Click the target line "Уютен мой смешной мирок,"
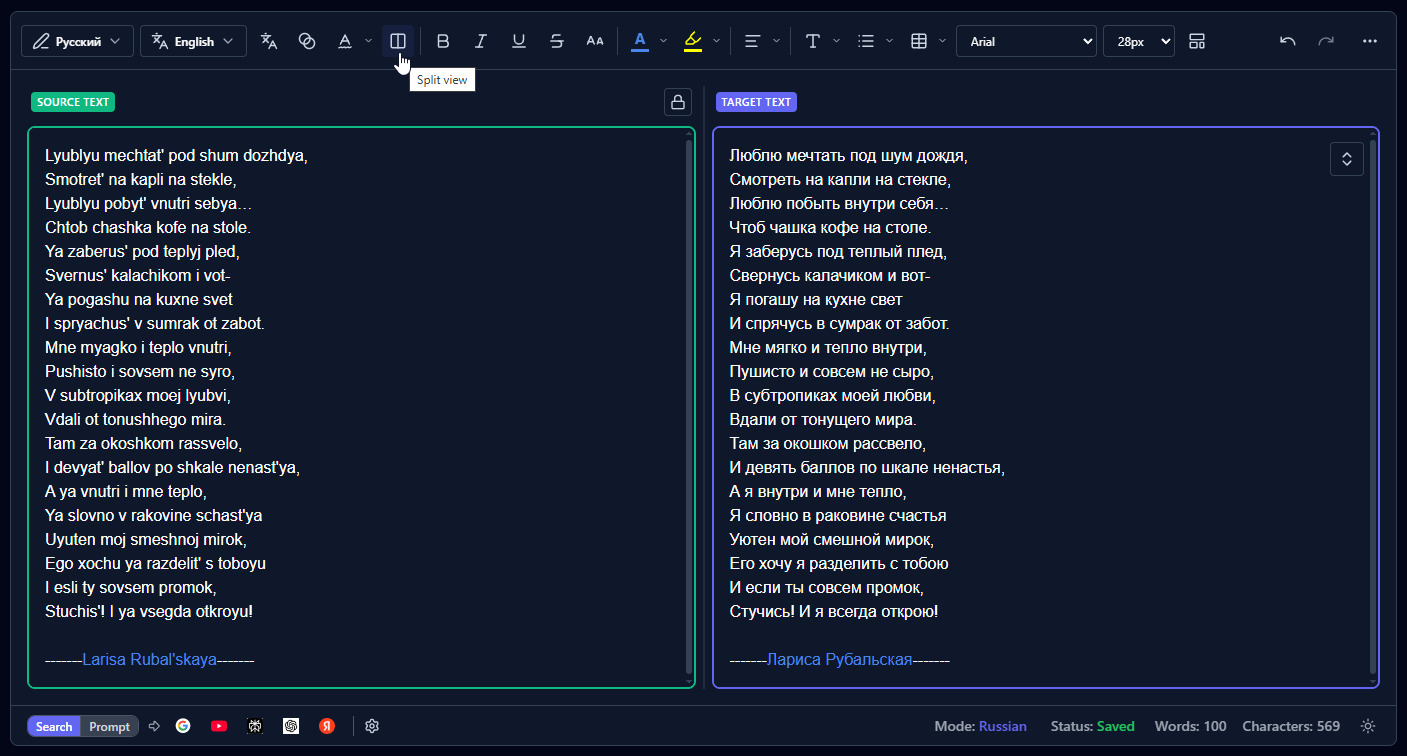The height and width of the screenshot is (756, 1407). pos(832,540)
